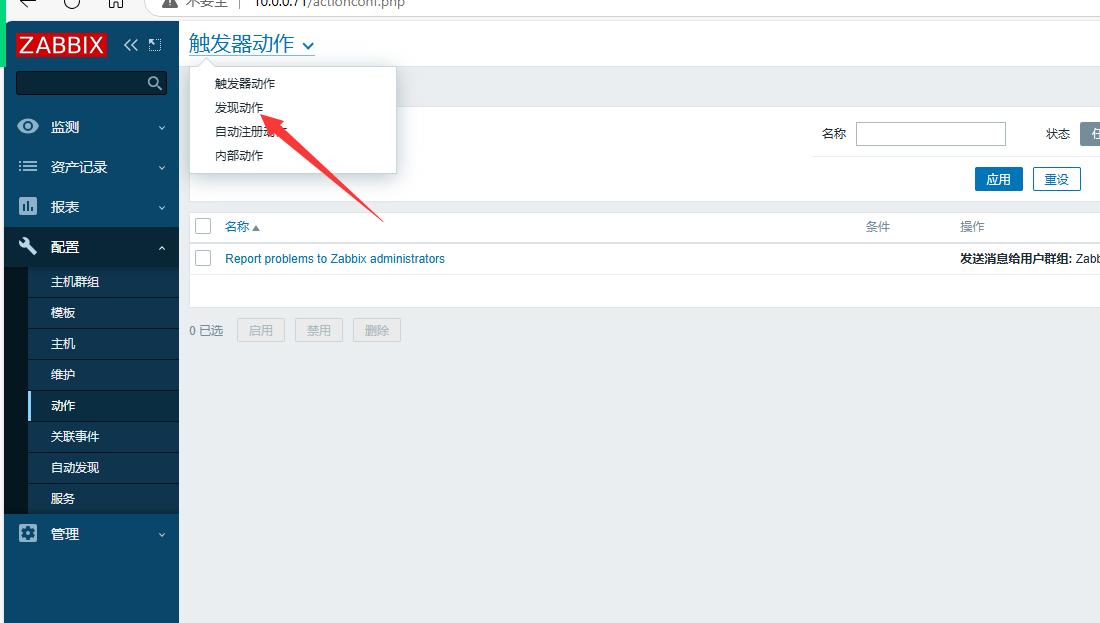Viewport: 1100px width, 623px height.
Task: Select 发现动作 in the dropdown list
Action: coord(239,107)
